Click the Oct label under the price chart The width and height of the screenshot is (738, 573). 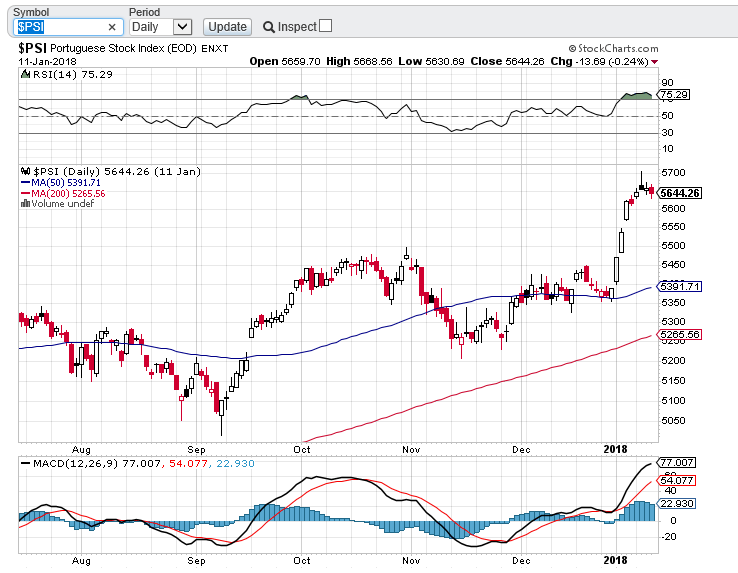[302, 450]
